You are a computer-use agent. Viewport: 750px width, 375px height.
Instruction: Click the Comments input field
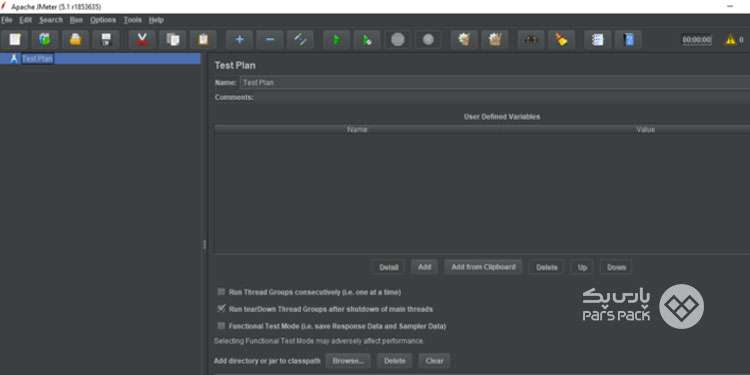[502, 98]
